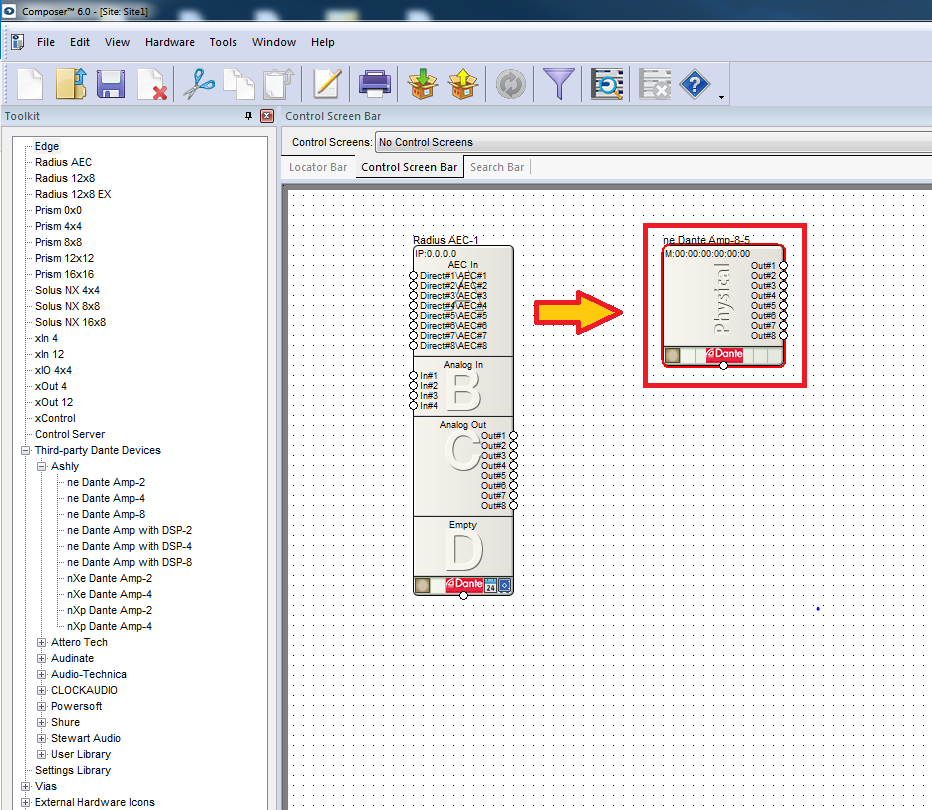Click the blue Help question mark icon
The height and width of the screenshot is (810, 932).
pyautogui.click(x=695, y=84)
